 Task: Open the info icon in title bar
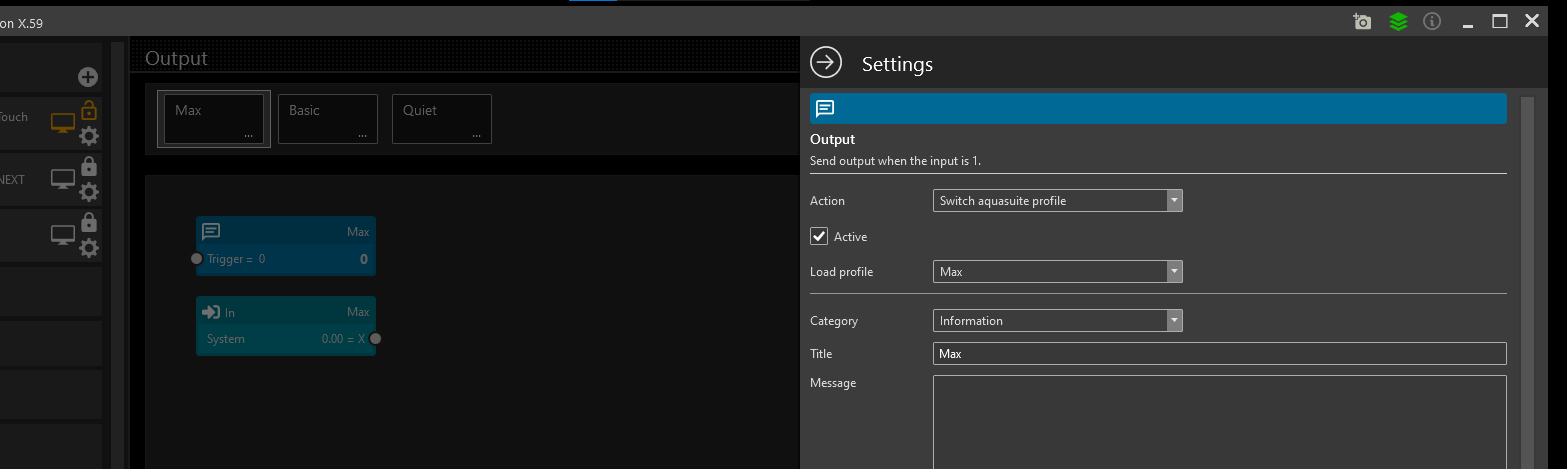coord(1432,21)
